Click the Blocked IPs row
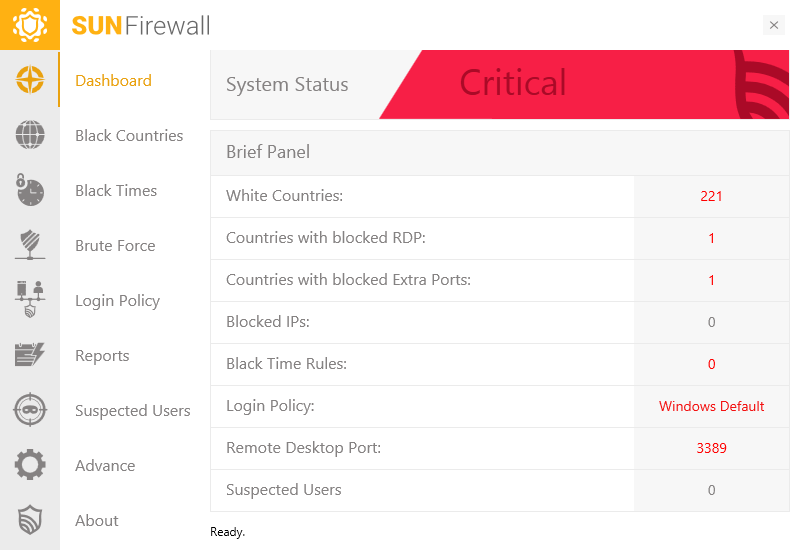800x550 pixels. [421, 322]
